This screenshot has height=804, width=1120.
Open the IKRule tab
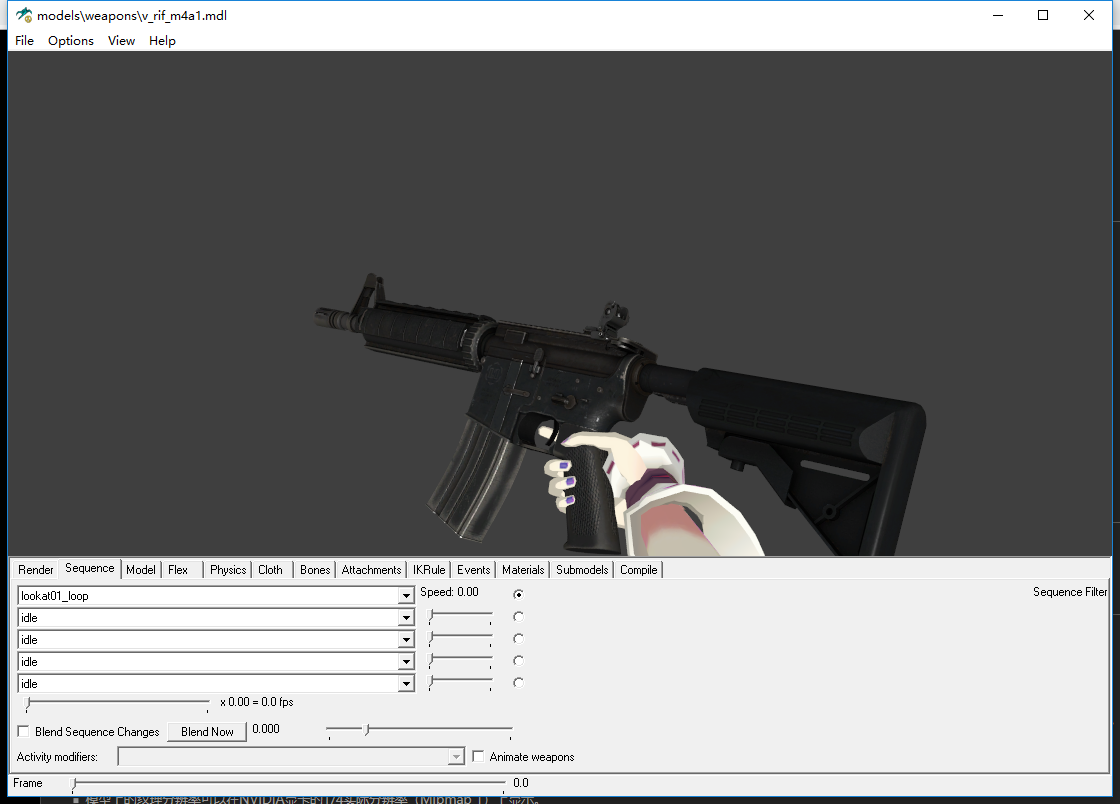[429, 570]
